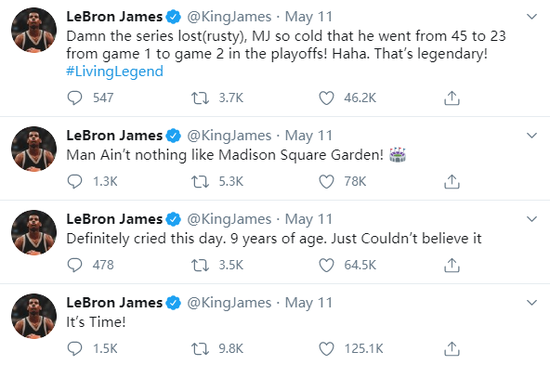The height and width of the screenshot is (365, 550).
Task: Expand the options caret on "It's Time!" tweet
Action: pos(532,303)
